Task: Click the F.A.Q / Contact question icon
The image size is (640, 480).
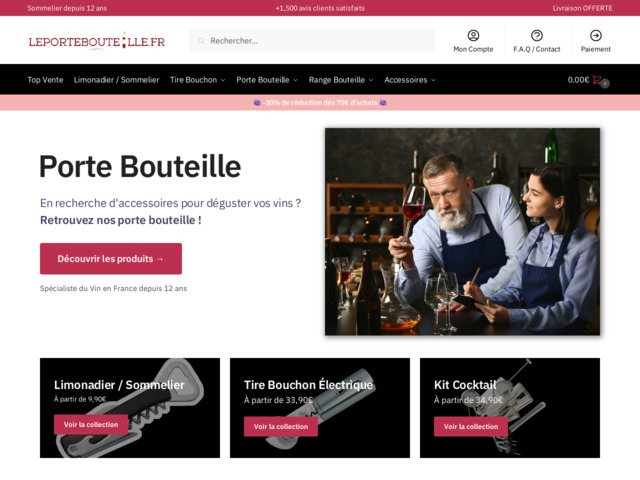Action: (x=537, y=36)
